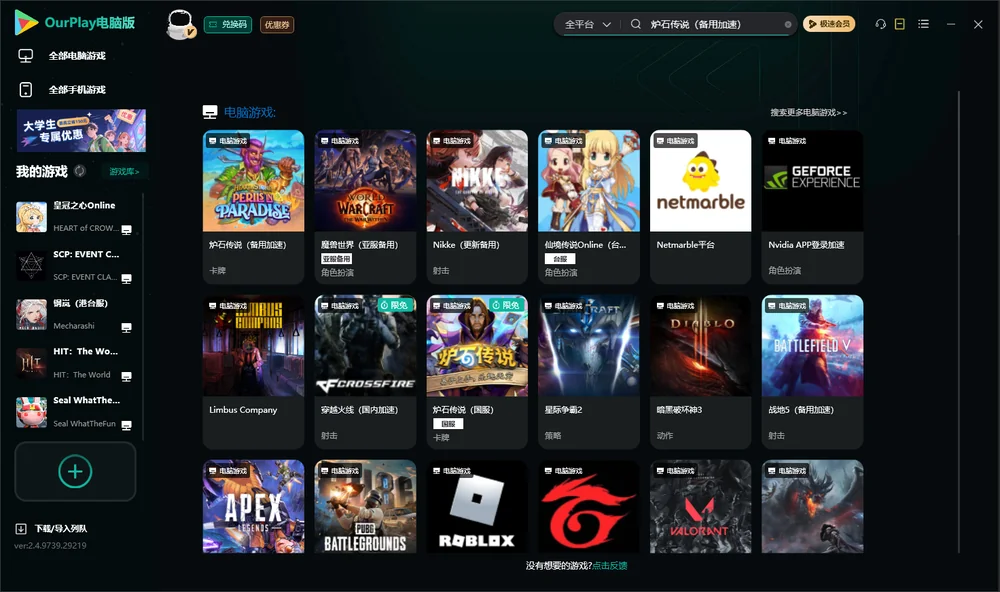
Task: Open 下载/导入列队 download queue
Action: (61, 528)
